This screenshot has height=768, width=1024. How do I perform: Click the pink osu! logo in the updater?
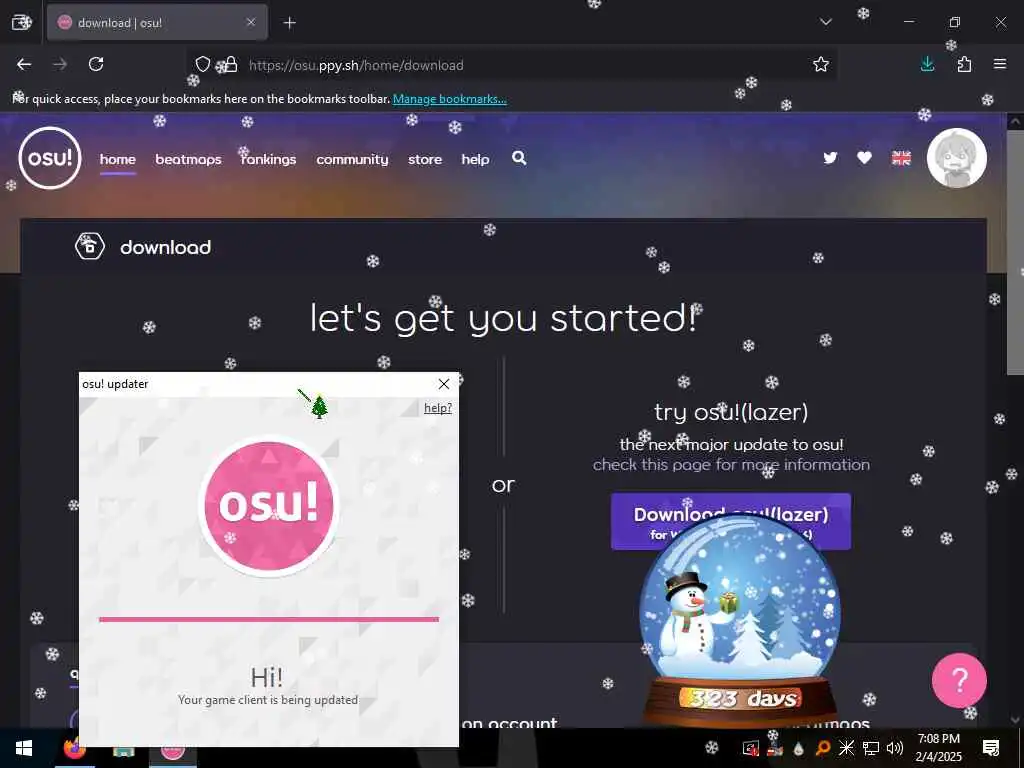pyautogui.click(x=269, y=505)
